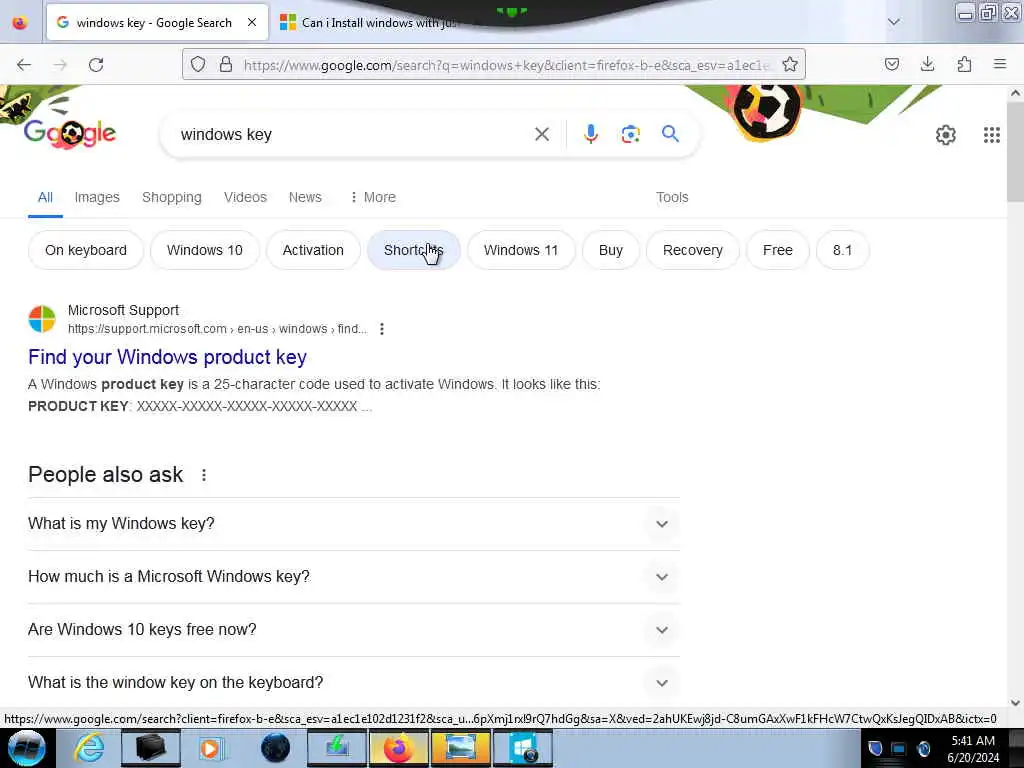The image size is (1024, 768).
Task: Select the All search tab
Action: (x=45, y=197)
